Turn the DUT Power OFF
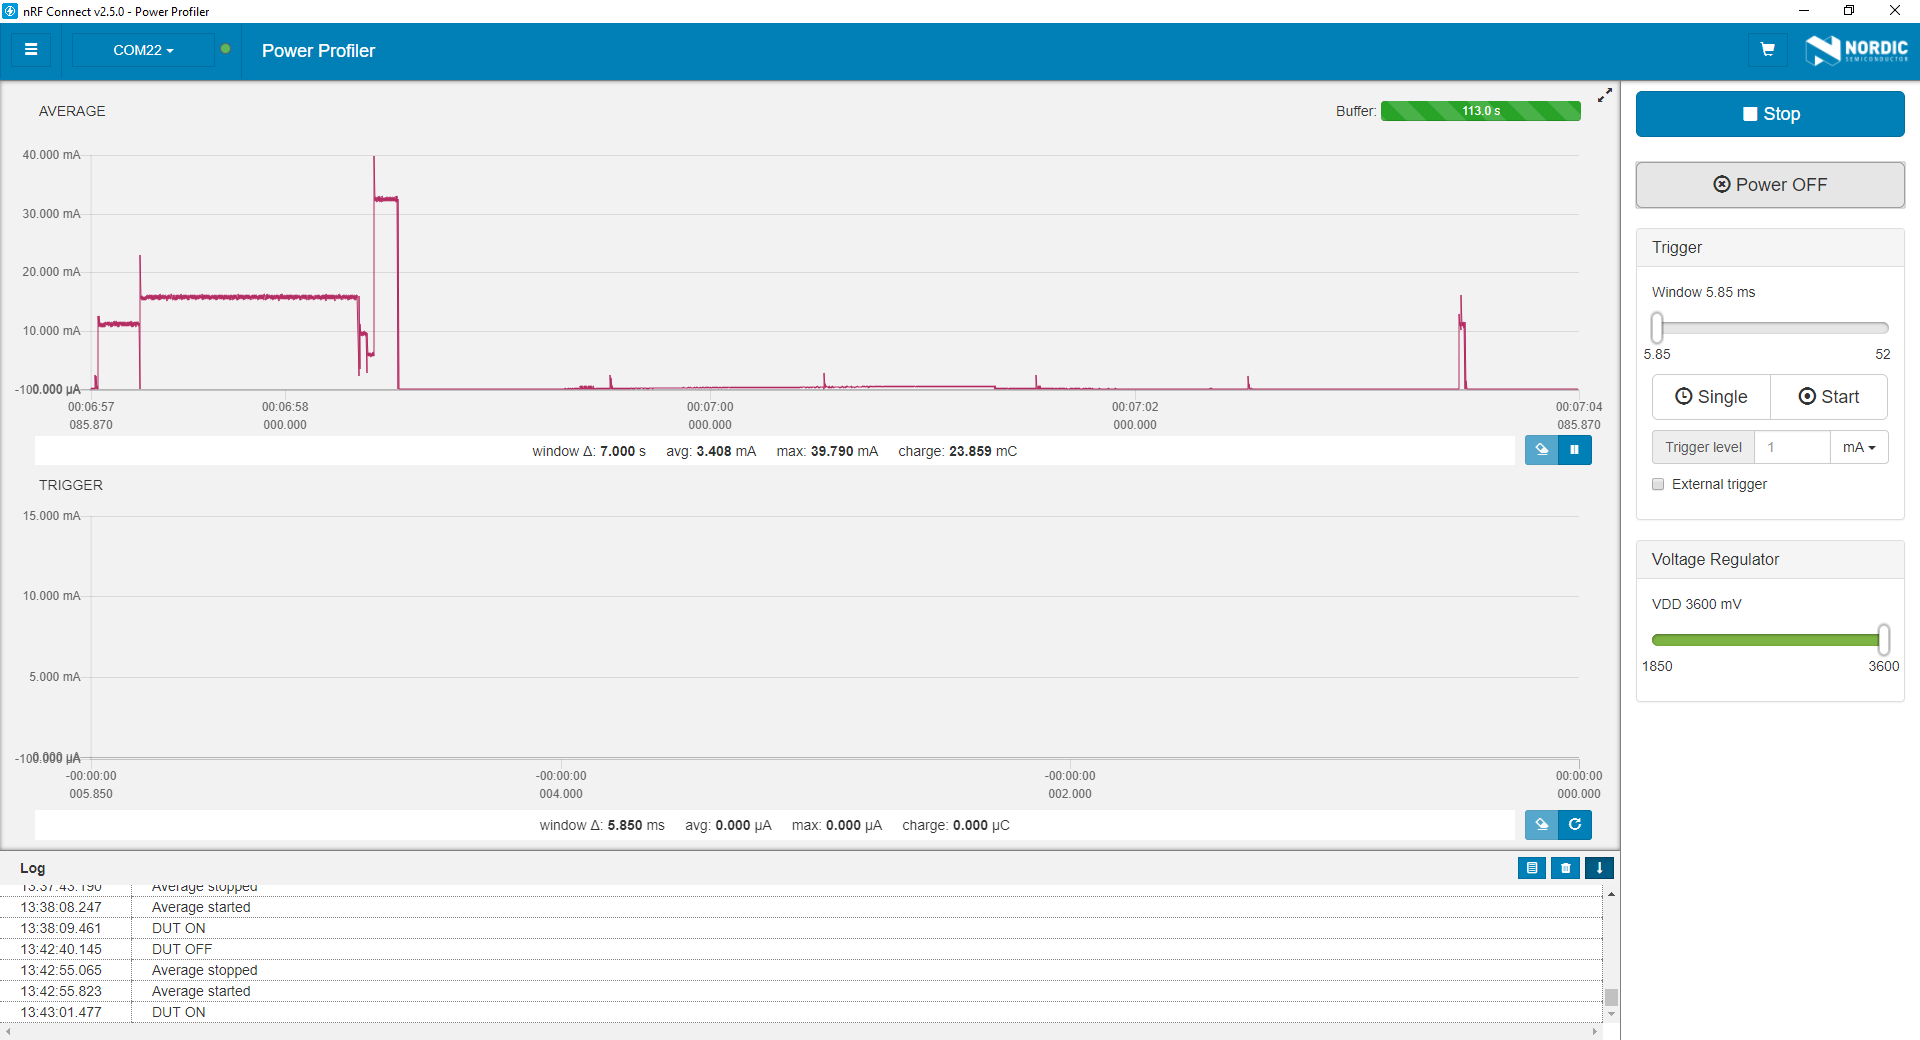 (1770, 185)
